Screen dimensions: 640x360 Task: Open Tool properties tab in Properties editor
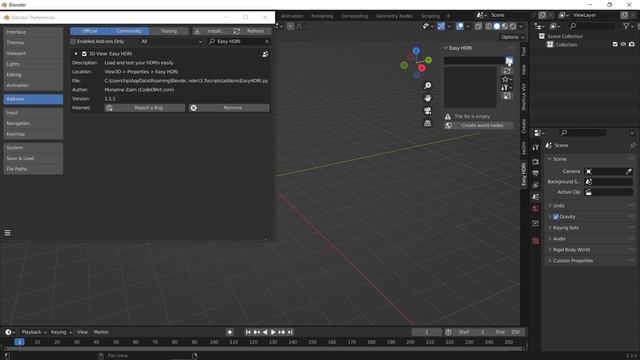click(536, 148)
